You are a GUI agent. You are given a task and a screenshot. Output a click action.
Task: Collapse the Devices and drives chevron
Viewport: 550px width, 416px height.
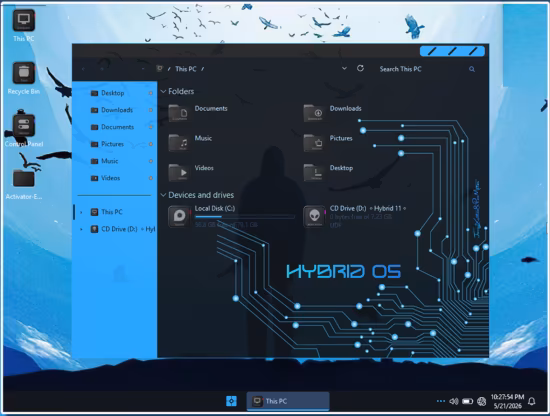[163, 195]
